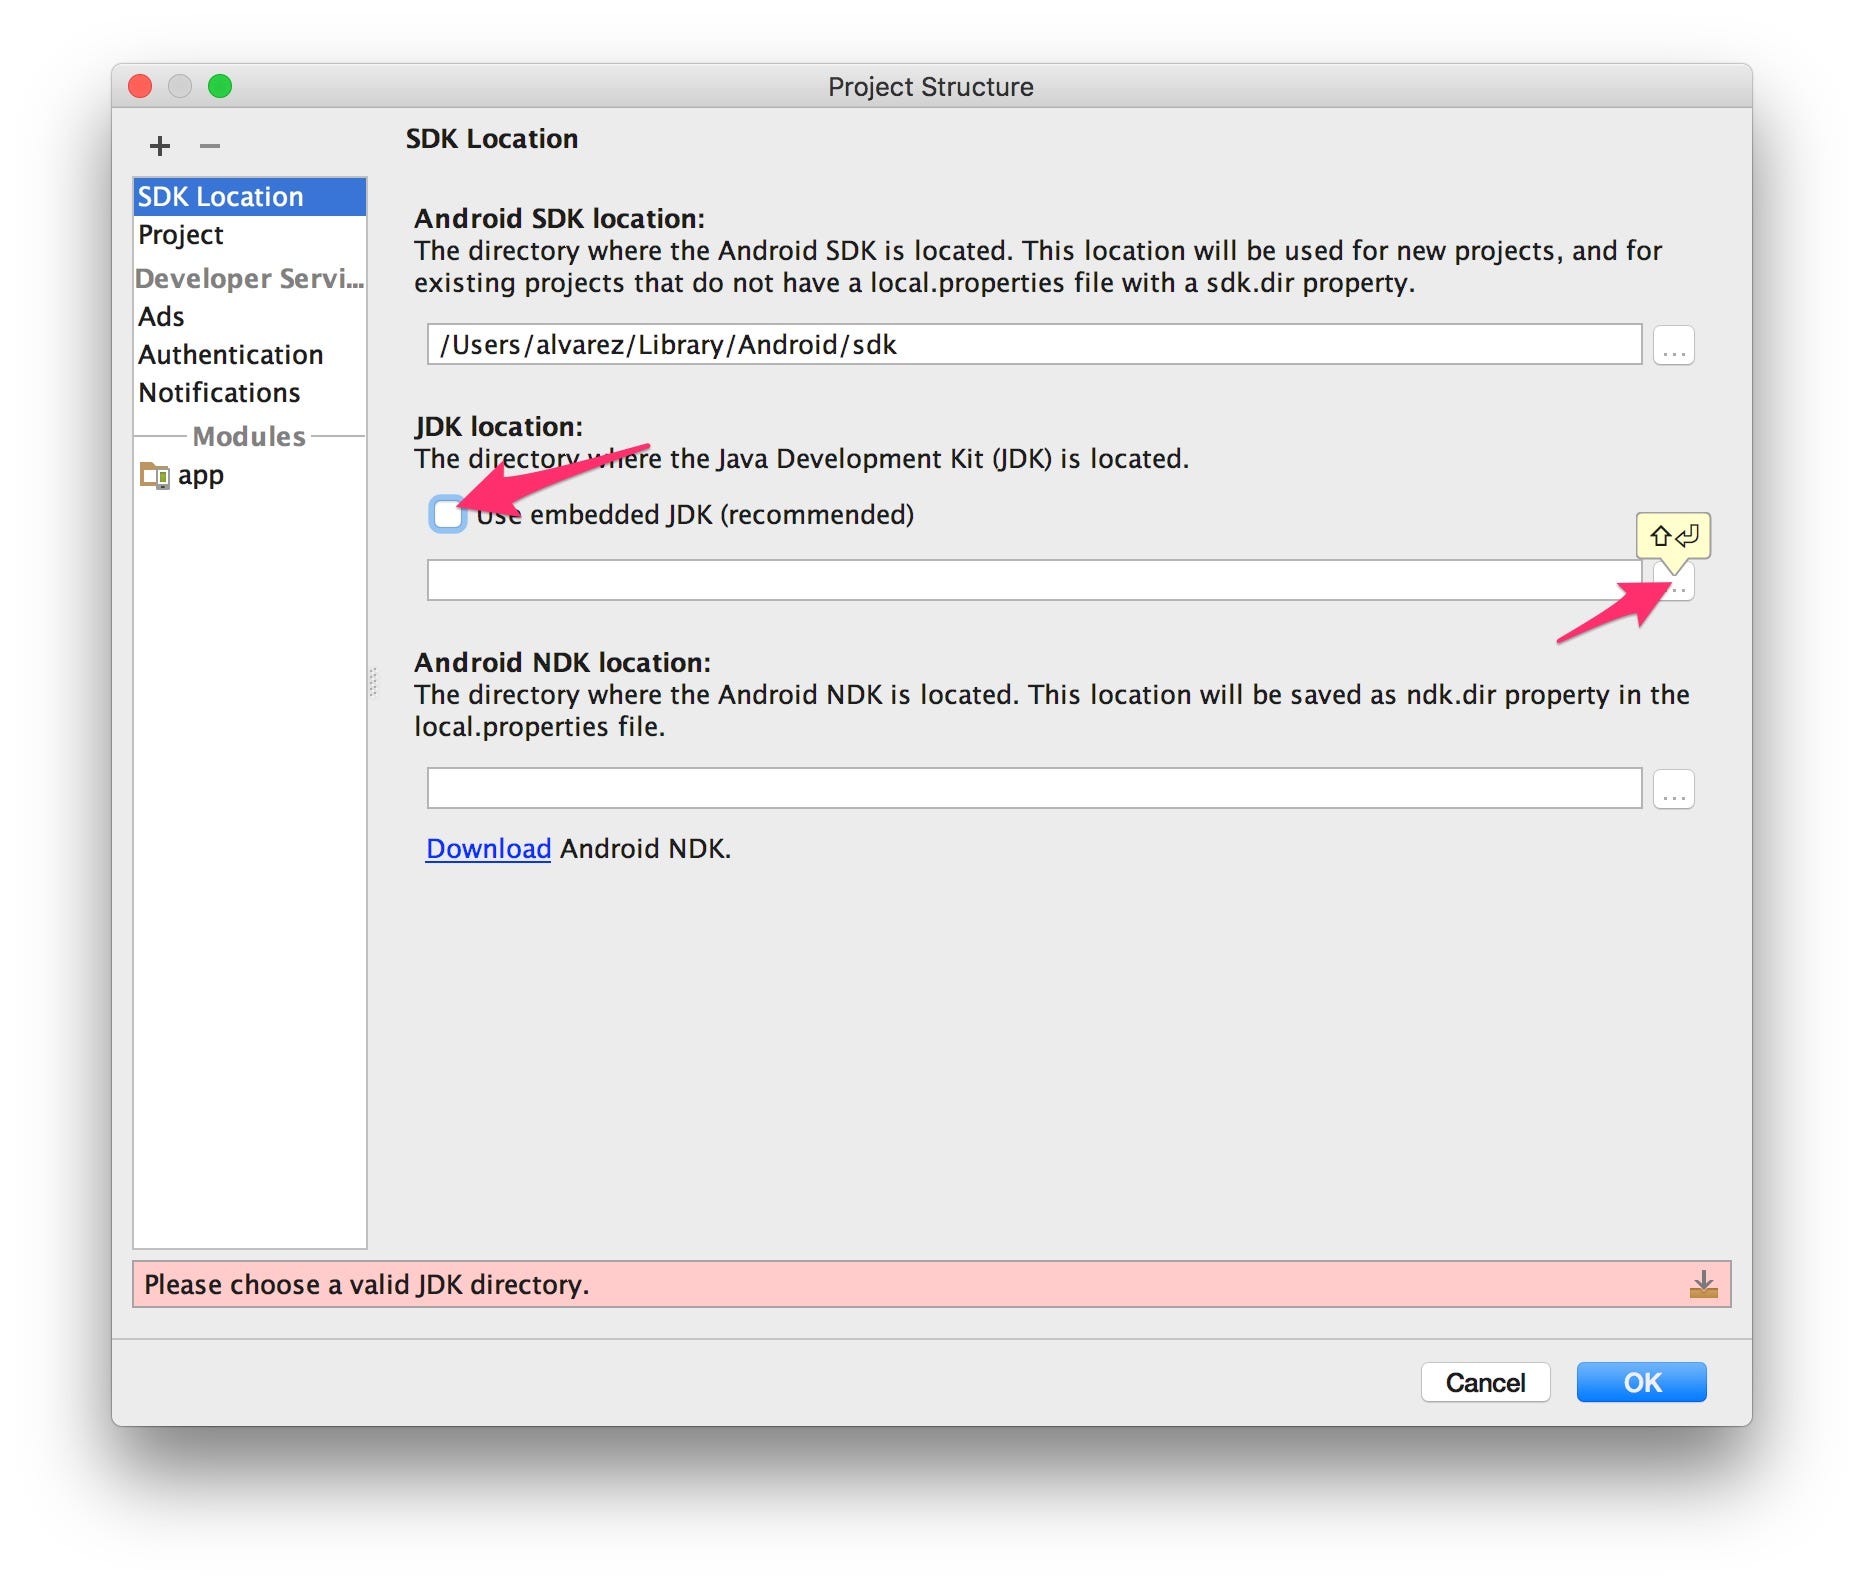Click the green zoom button in the title bar
Screen dimensions: 1864x1586
click(220, 87)
